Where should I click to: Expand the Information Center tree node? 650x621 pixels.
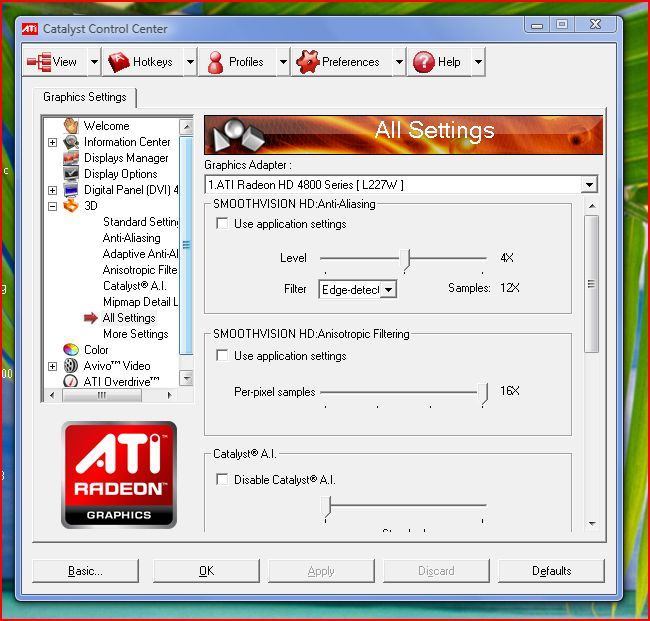[52, 142]
